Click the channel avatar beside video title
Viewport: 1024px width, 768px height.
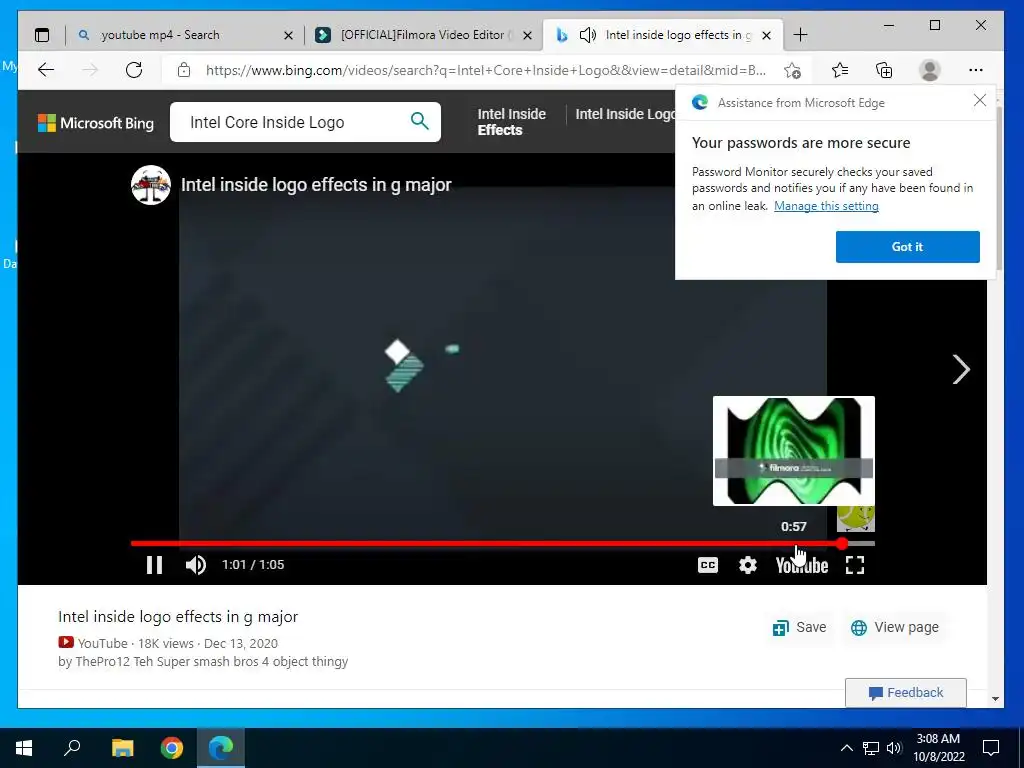pyautogui.click(x=151, y=185)
